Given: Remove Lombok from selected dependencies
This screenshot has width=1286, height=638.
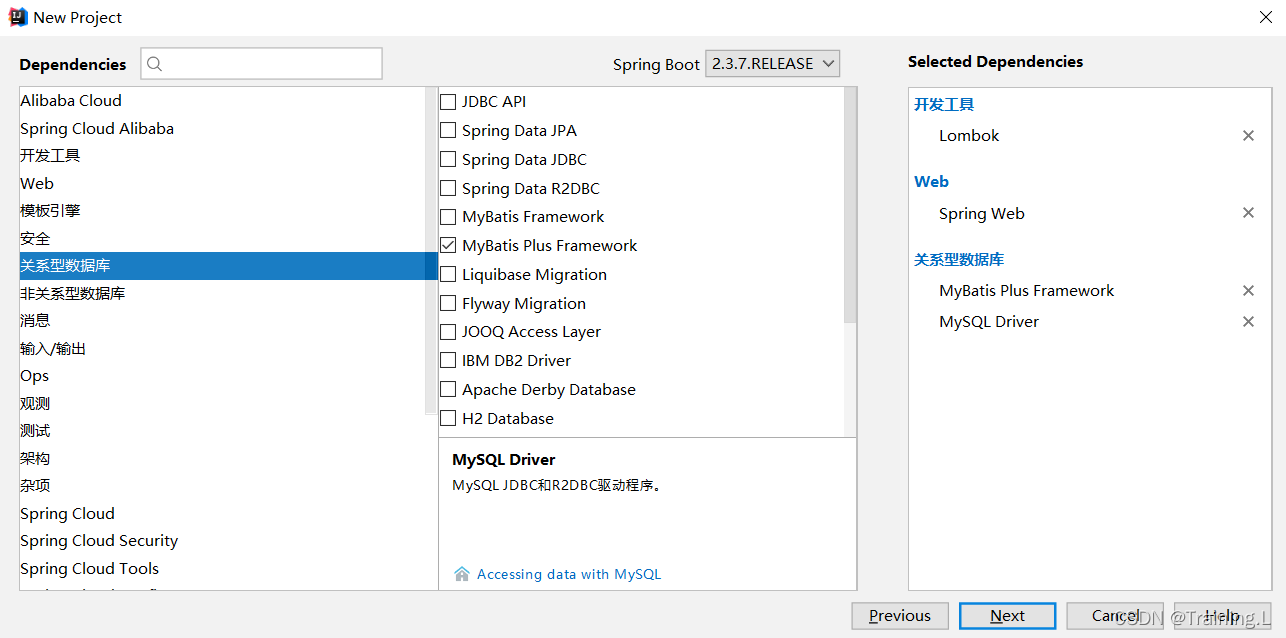Looking at the screenshot, I should click(1248, 136).
